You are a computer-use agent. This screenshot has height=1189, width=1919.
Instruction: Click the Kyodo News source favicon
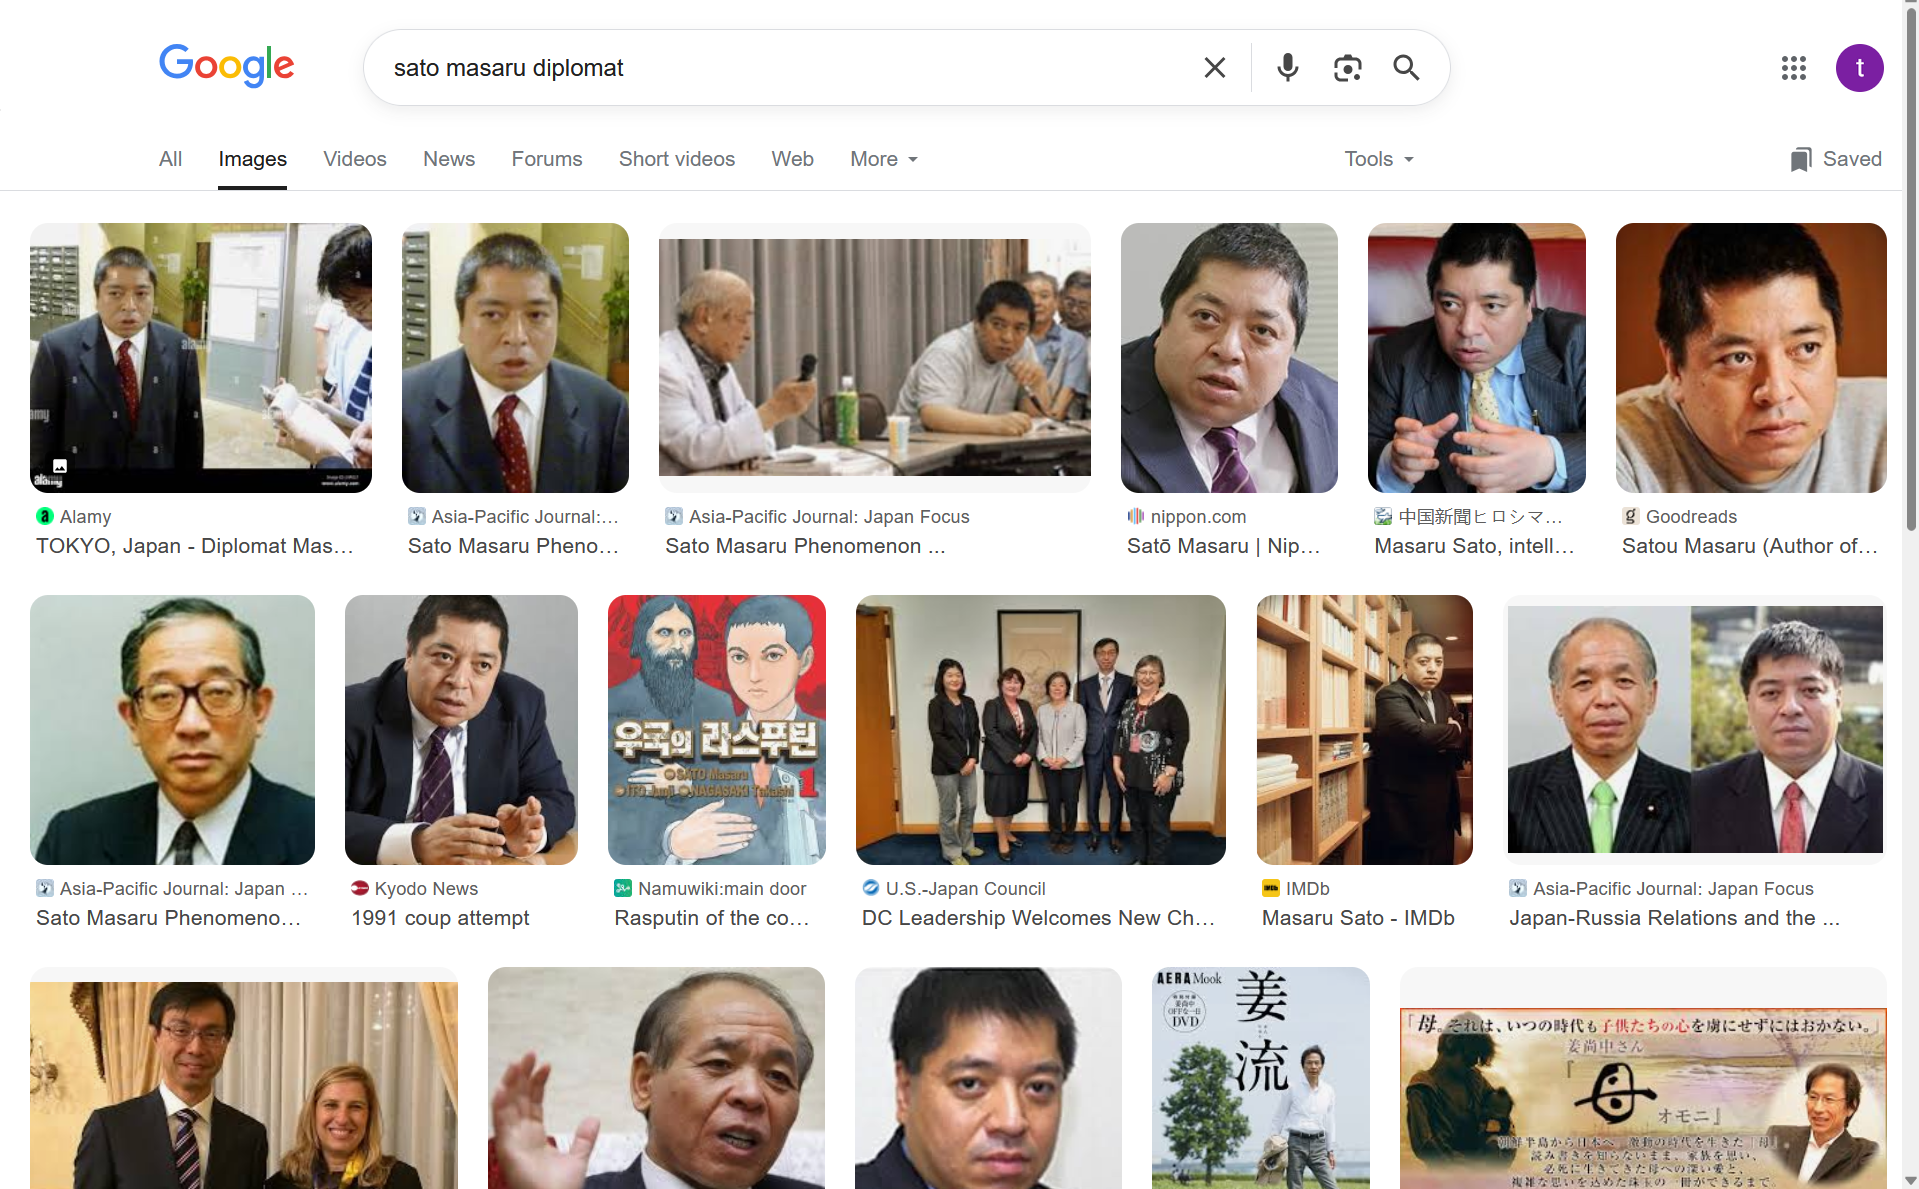coord(360,889)
